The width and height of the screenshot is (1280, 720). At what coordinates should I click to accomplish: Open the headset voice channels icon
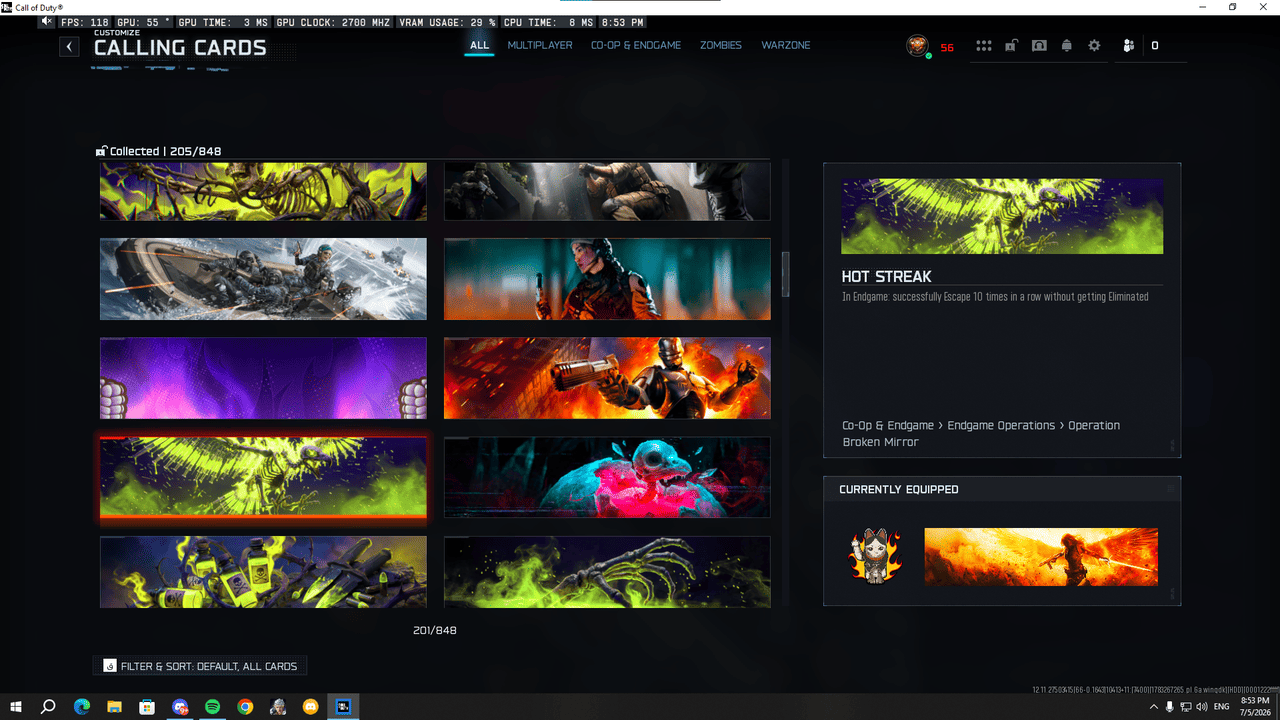[1039, 46]
